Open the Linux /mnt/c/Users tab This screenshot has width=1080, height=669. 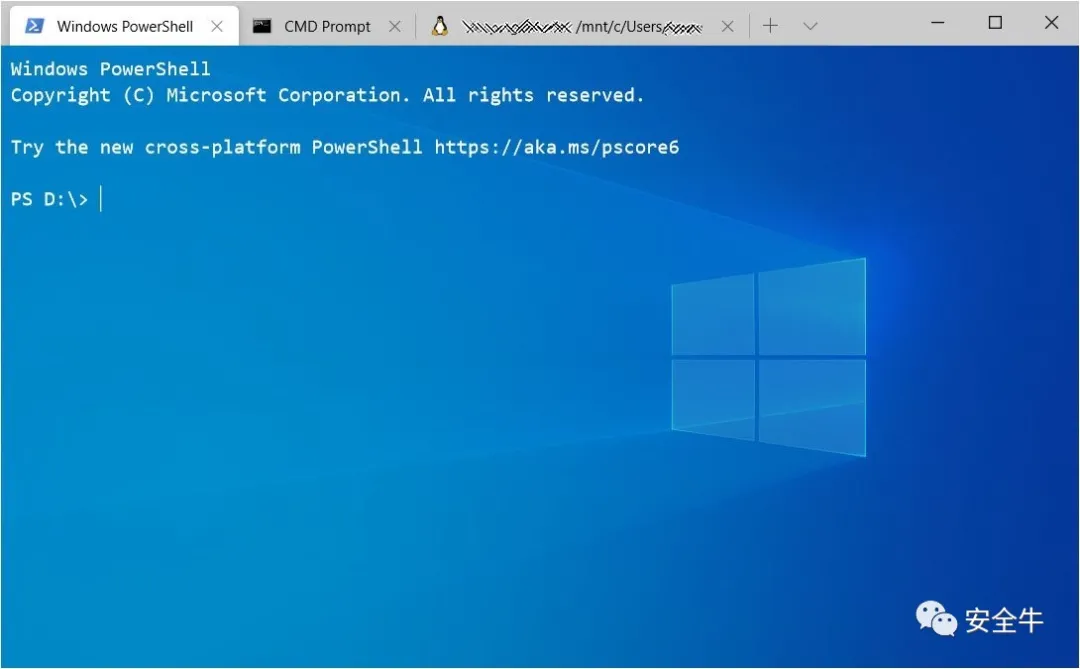pyautogui.click(x=583, y=26)
